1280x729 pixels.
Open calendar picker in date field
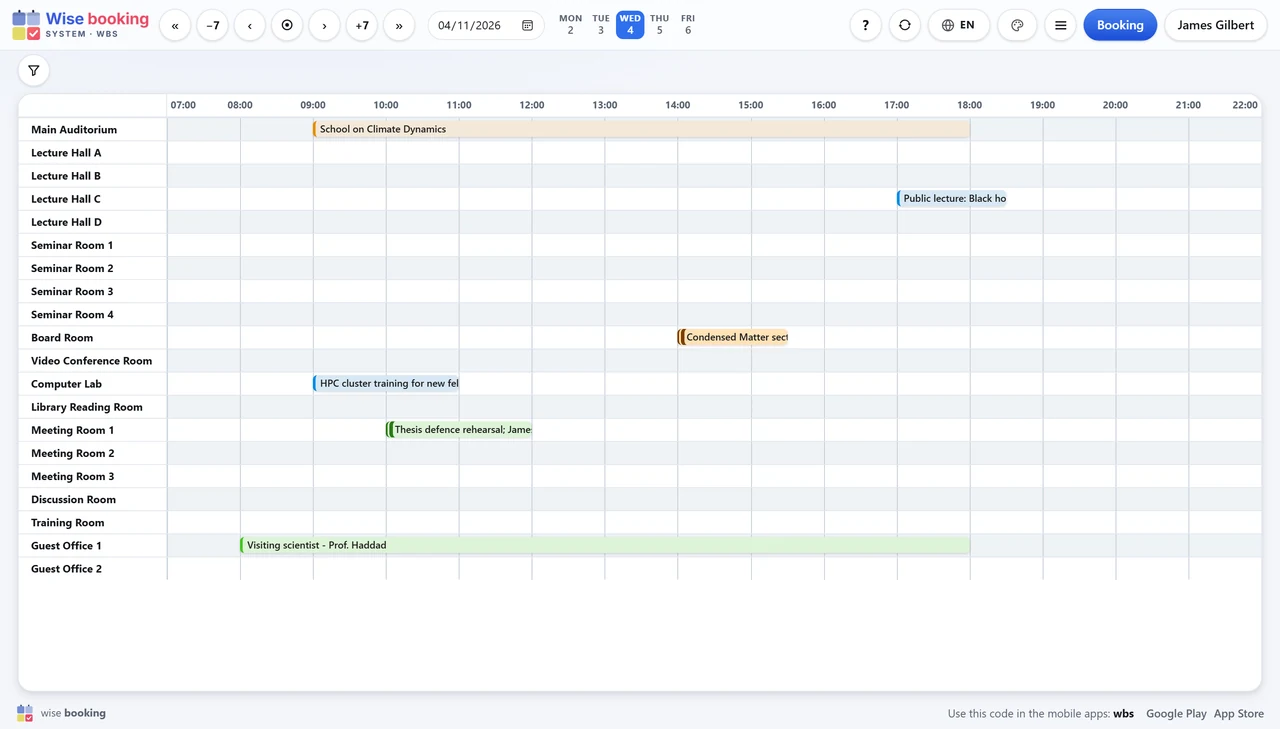pos(528,25)
